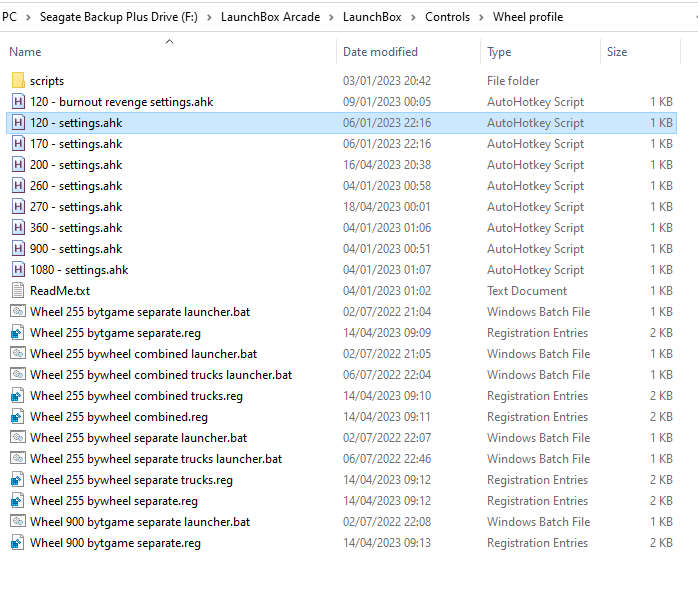Sort files by Size column
The height and width of the screenshot is (590, 698).
coord(617,52)
